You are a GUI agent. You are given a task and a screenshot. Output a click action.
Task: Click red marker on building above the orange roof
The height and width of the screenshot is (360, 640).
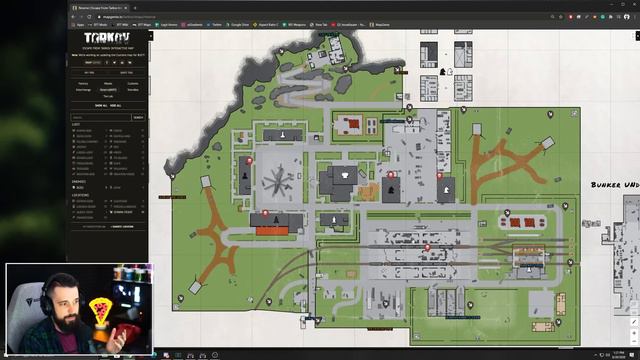point(265,213)
